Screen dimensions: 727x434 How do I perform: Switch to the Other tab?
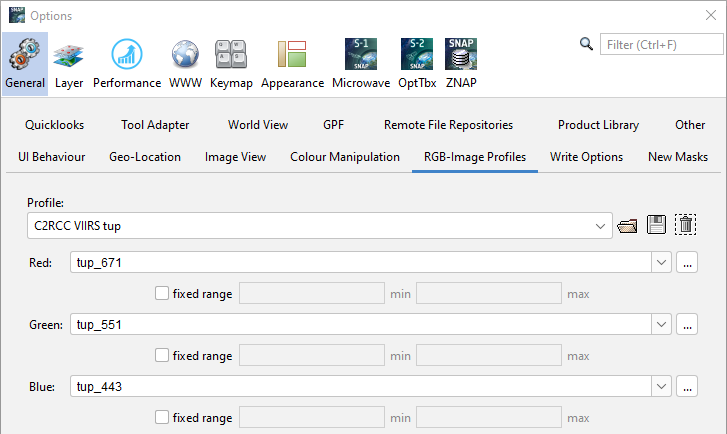[x=690, y=125]
